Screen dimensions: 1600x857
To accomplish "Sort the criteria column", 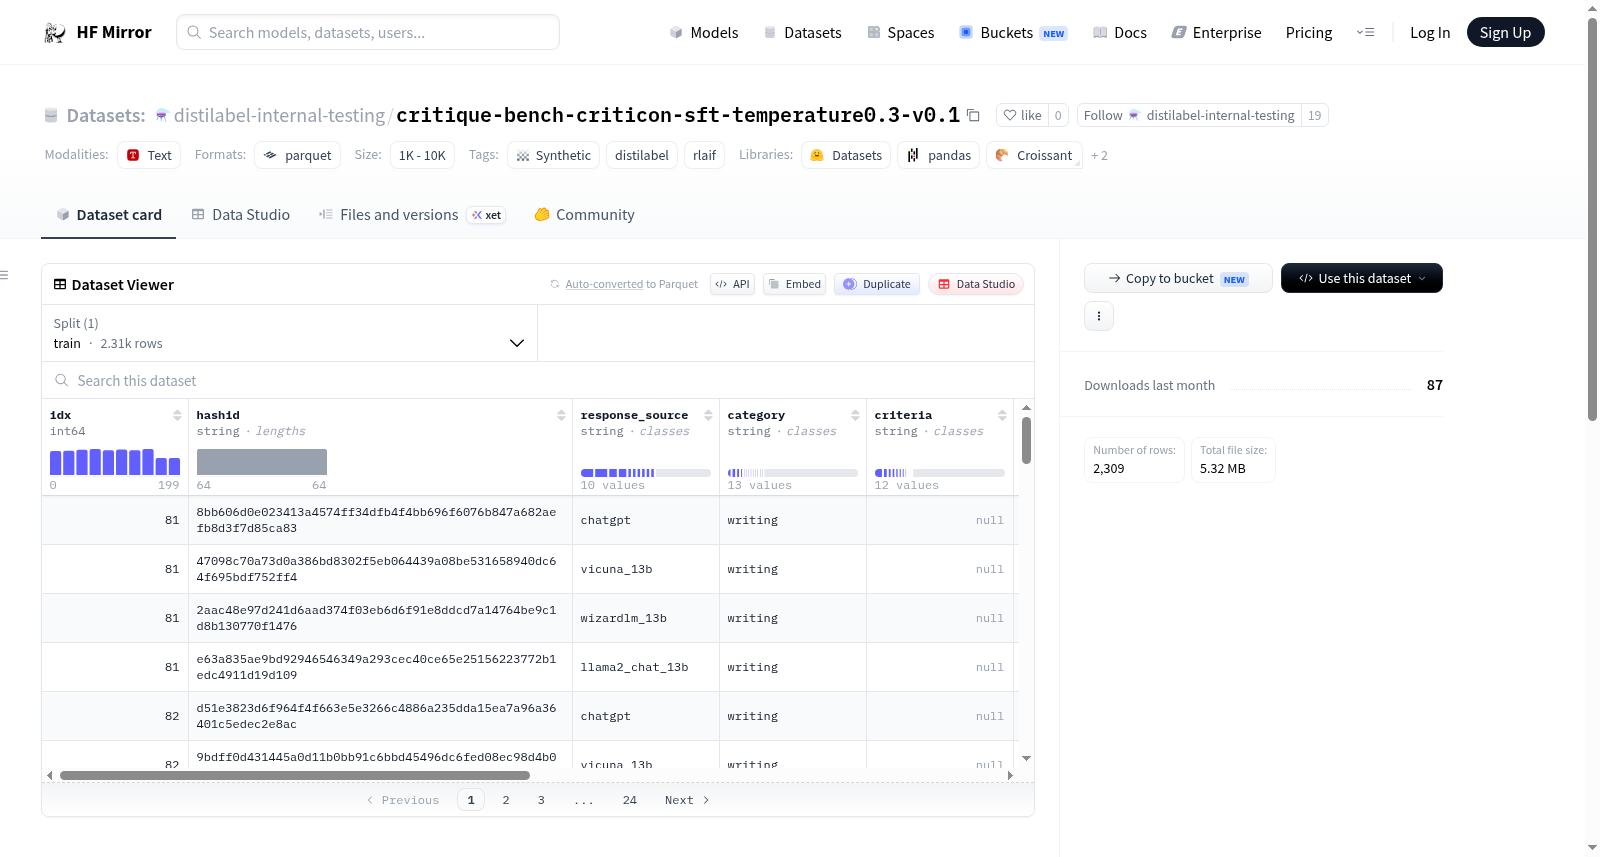I will click(x=1002, y=415).
